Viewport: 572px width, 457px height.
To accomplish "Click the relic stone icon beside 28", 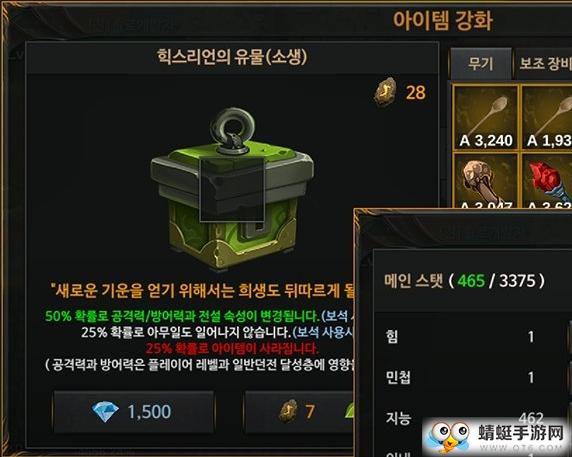I will point(385,92).
